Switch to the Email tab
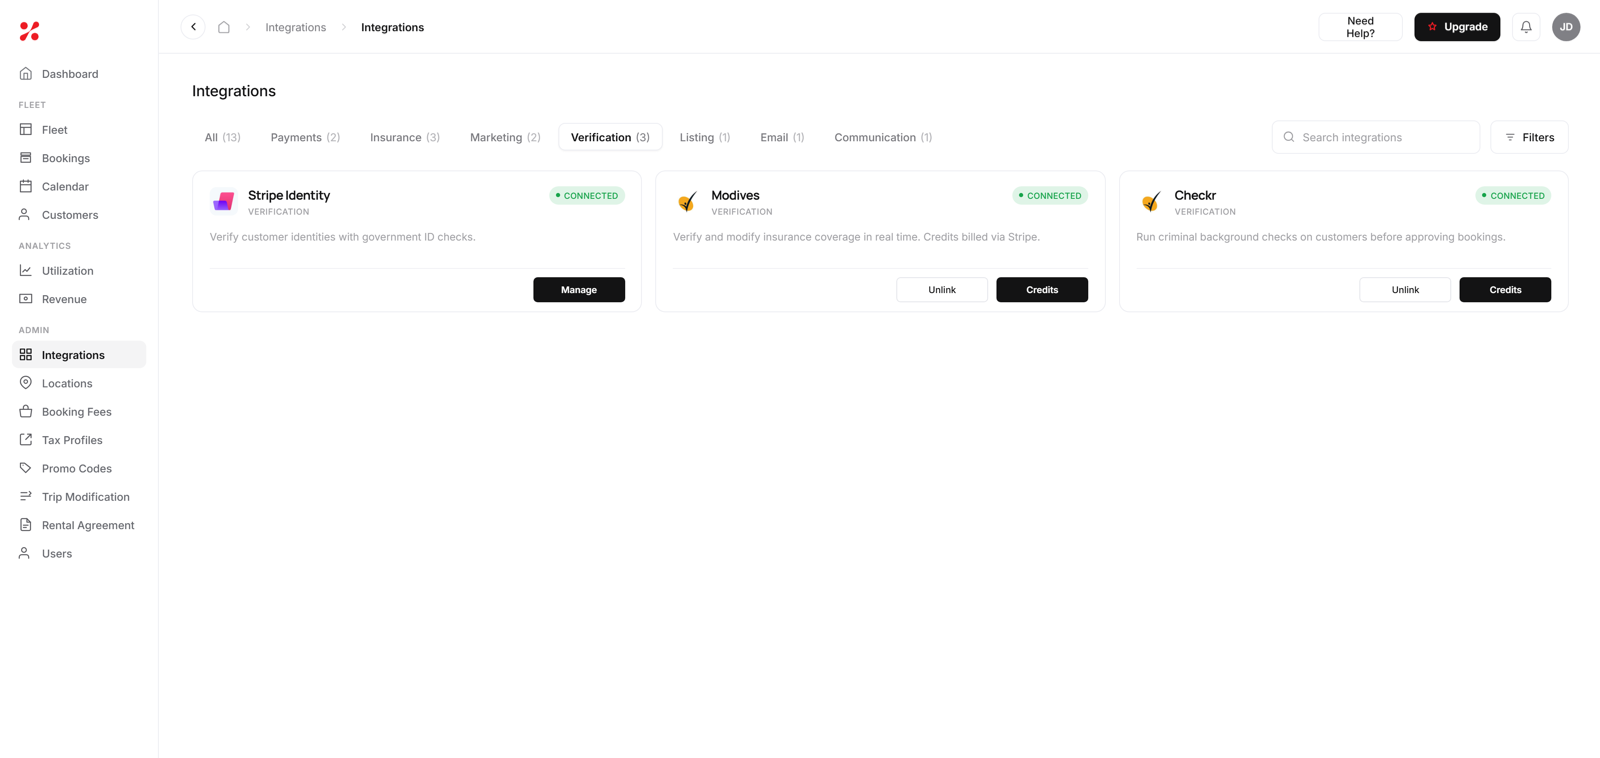The width and height of the screenshot is (1600, 758). (782, 137)
